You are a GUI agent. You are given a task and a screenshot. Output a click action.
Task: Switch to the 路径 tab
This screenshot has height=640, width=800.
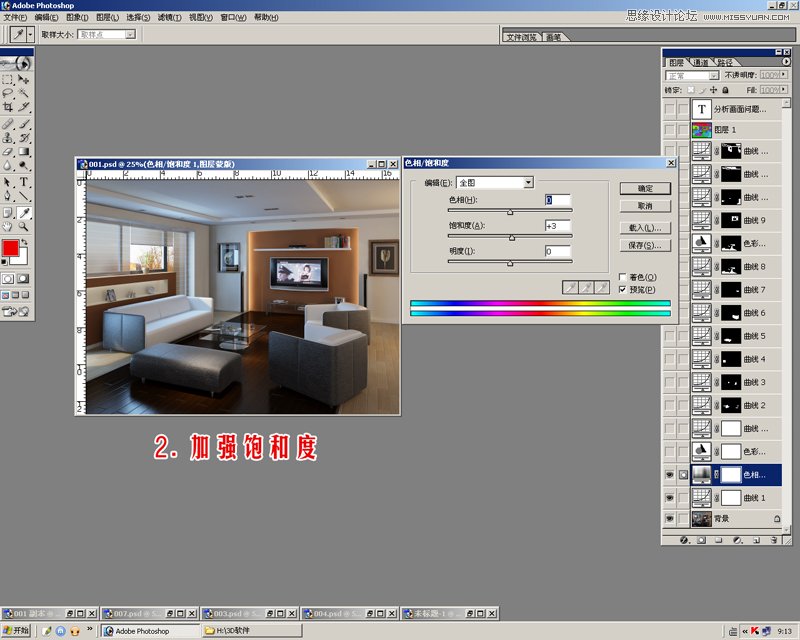pos(725,62)
